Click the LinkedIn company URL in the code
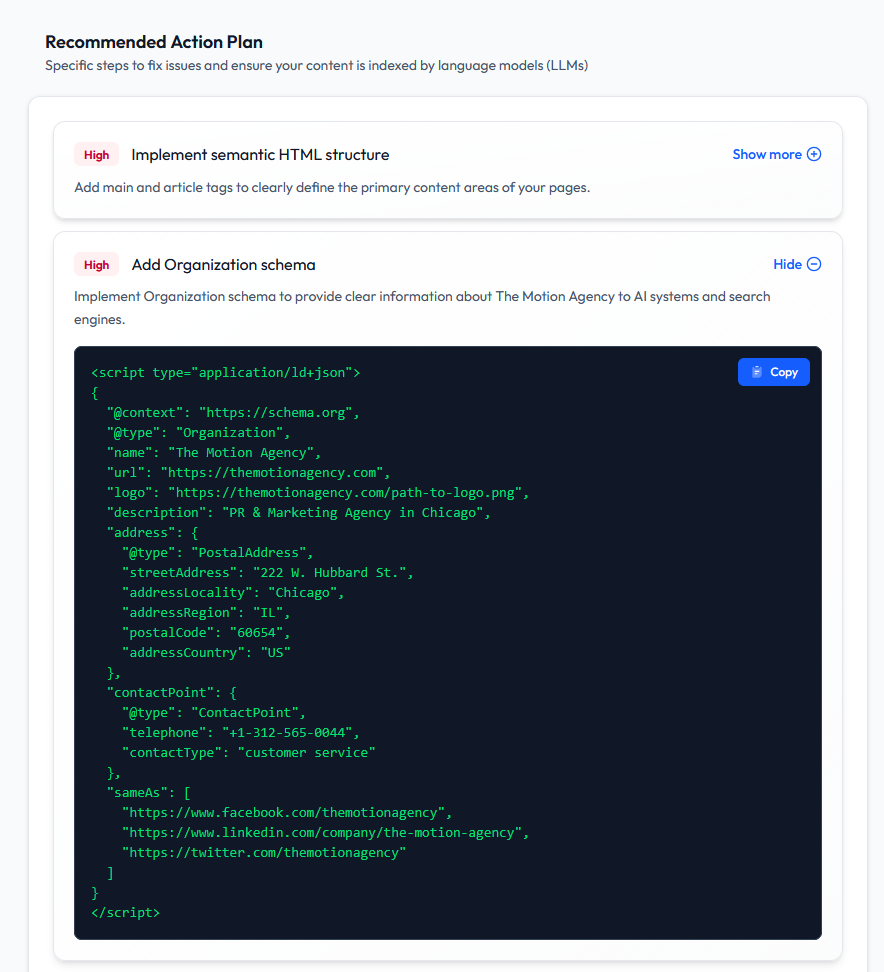The image size is (884, 972). pyautogui.click(x=324, y=832)
